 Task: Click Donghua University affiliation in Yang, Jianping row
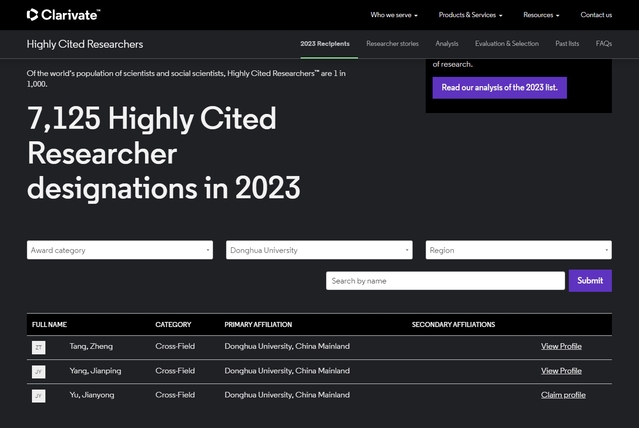click(287, 371)
